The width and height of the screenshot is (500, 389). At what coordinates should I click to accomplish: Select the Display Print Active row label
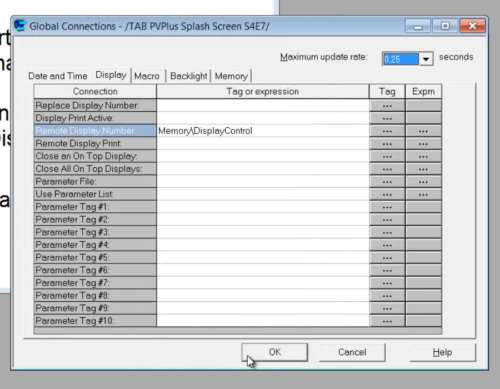point(95,118)
